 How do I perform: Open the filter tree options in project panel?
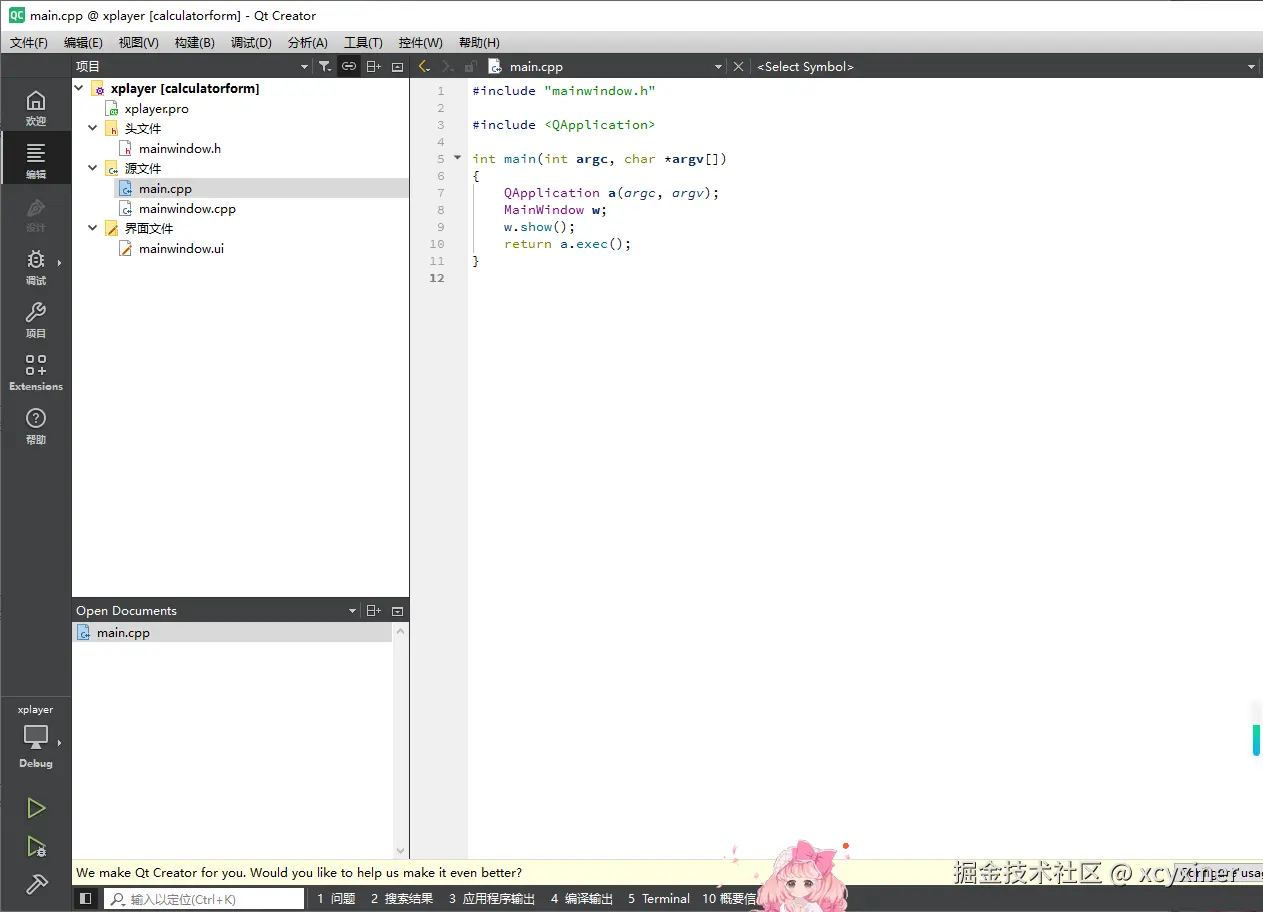[325, 66]
